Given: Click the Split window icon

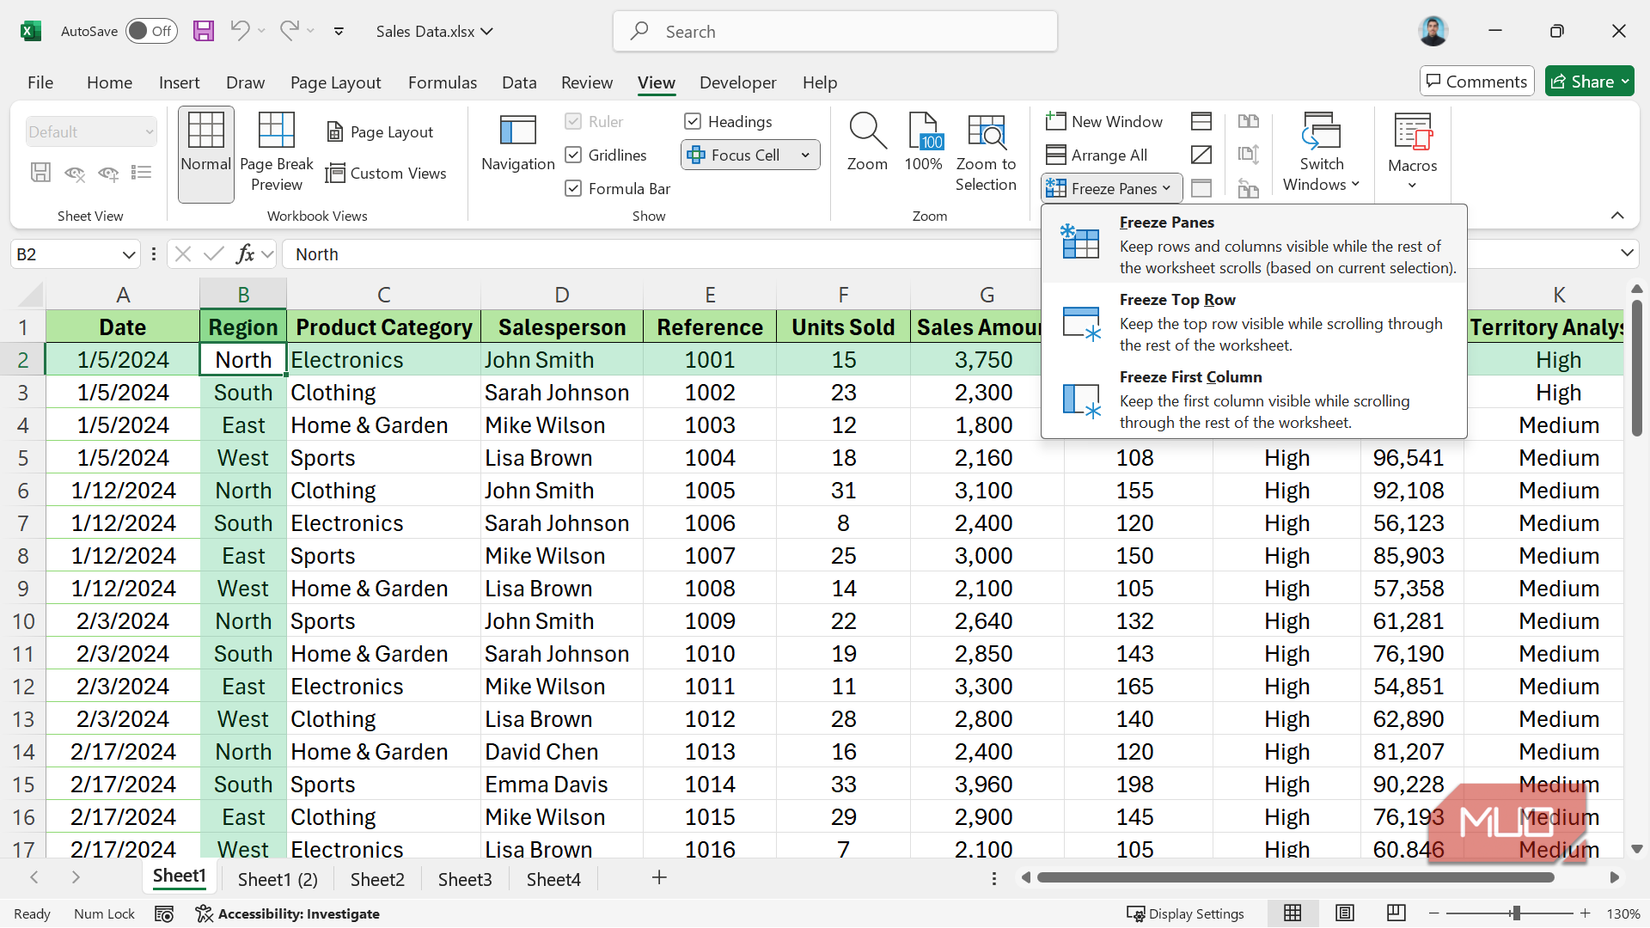Looking at the screenshot, I should [1202, 121].
